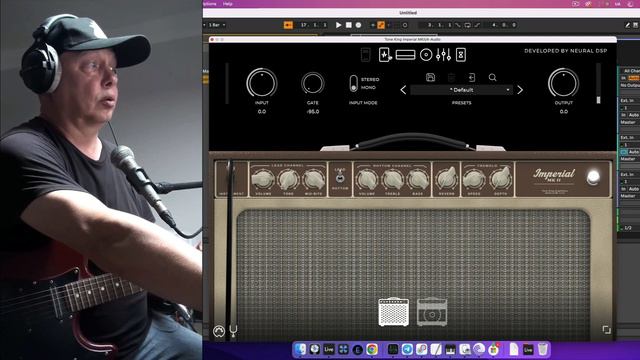Open Google Chrome from the dock
The height and width of the screenshot is (360, 640).
point(372,349)
